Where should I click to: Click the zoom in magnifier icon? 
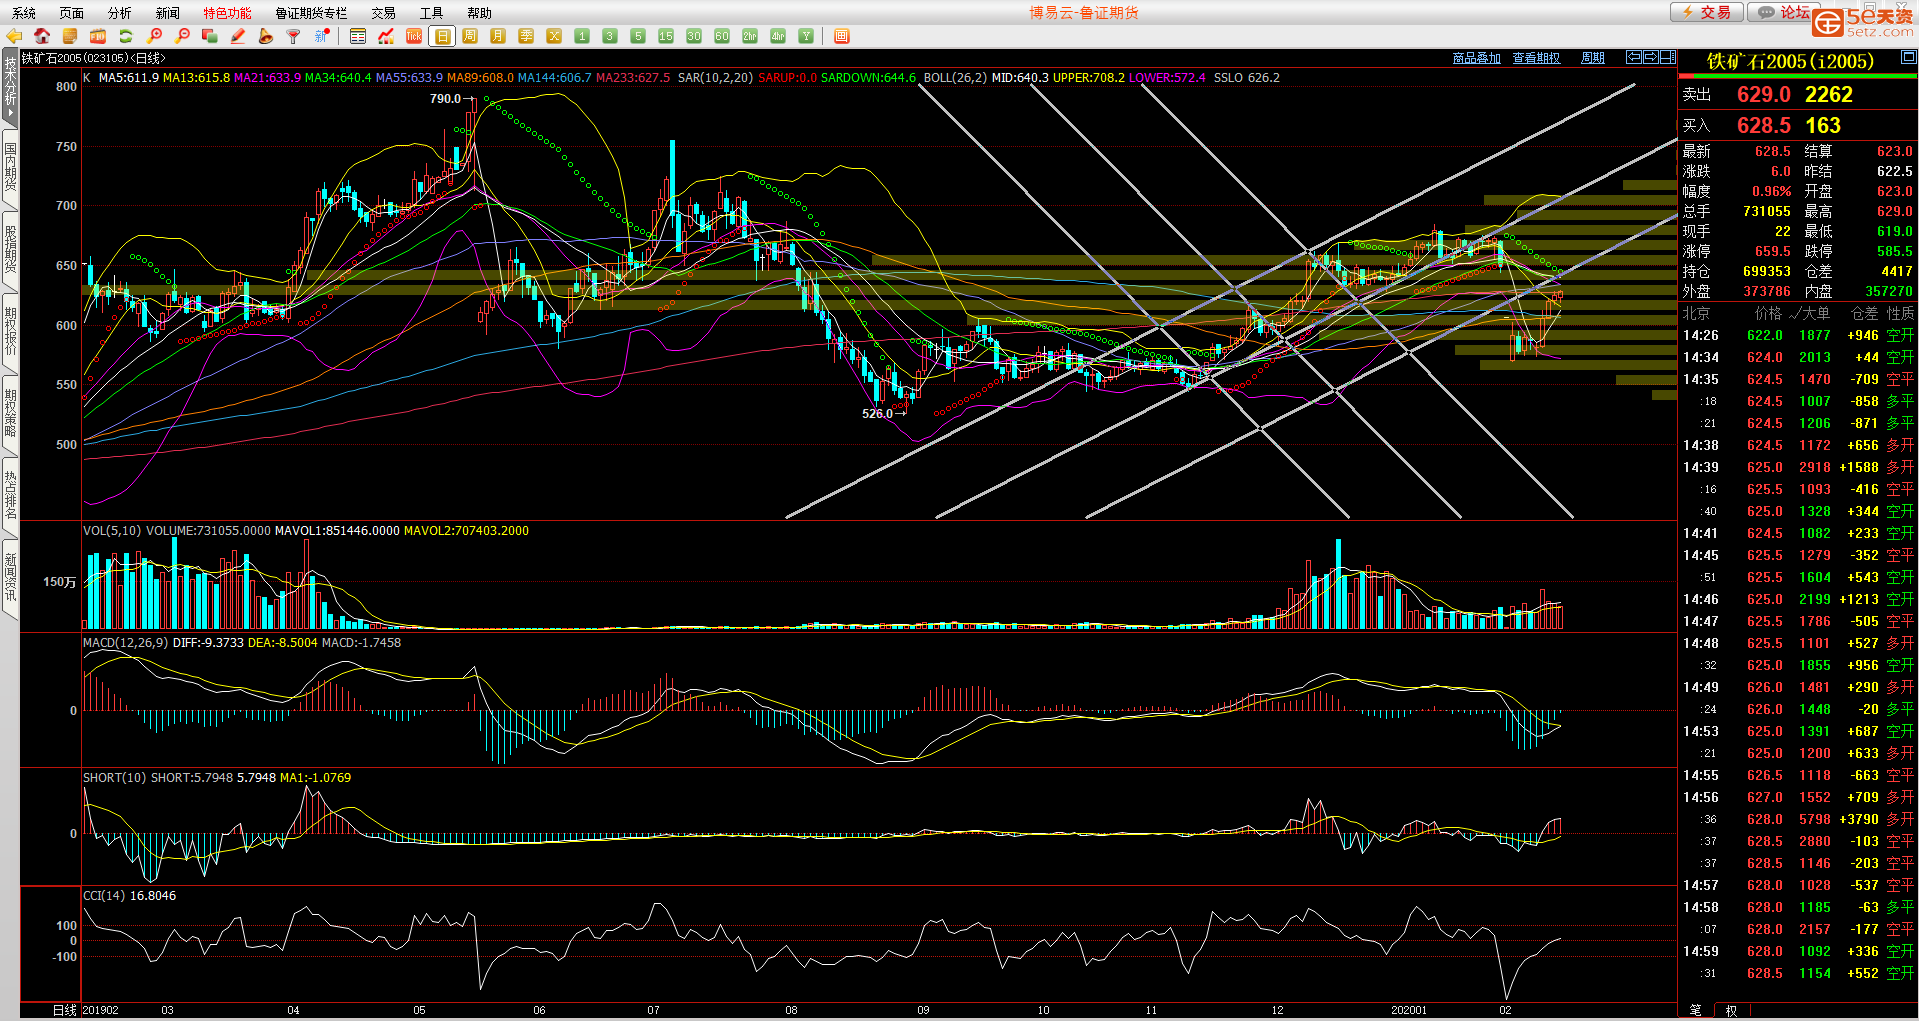154,36
